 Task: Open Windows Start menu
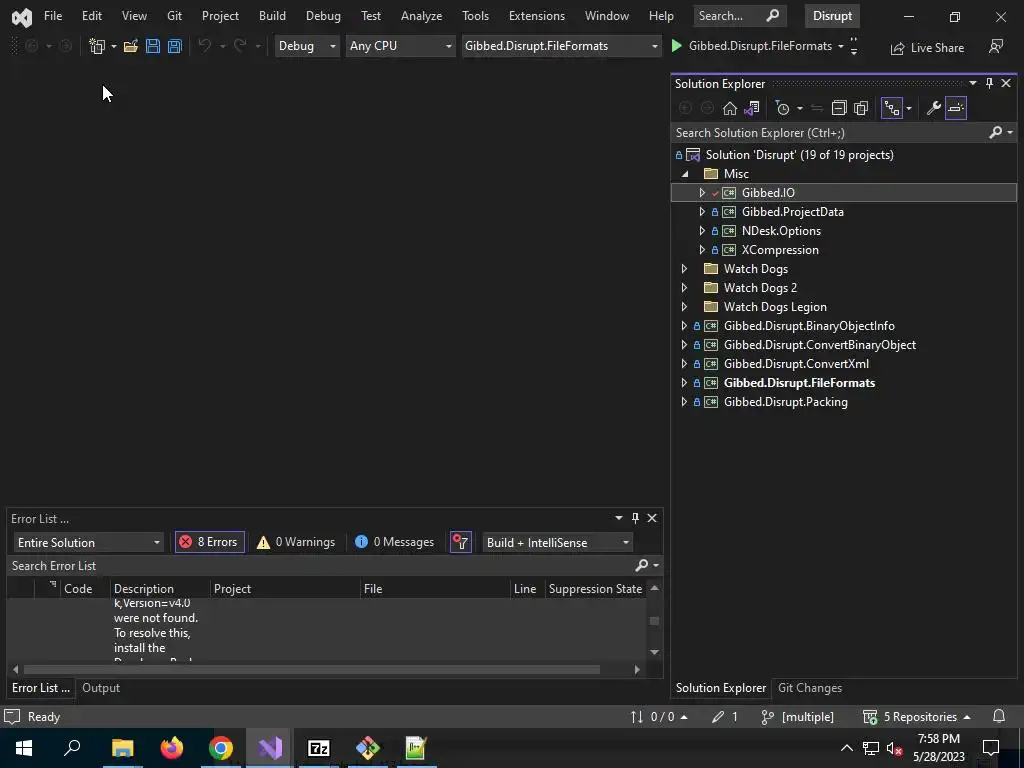point(24,748)
